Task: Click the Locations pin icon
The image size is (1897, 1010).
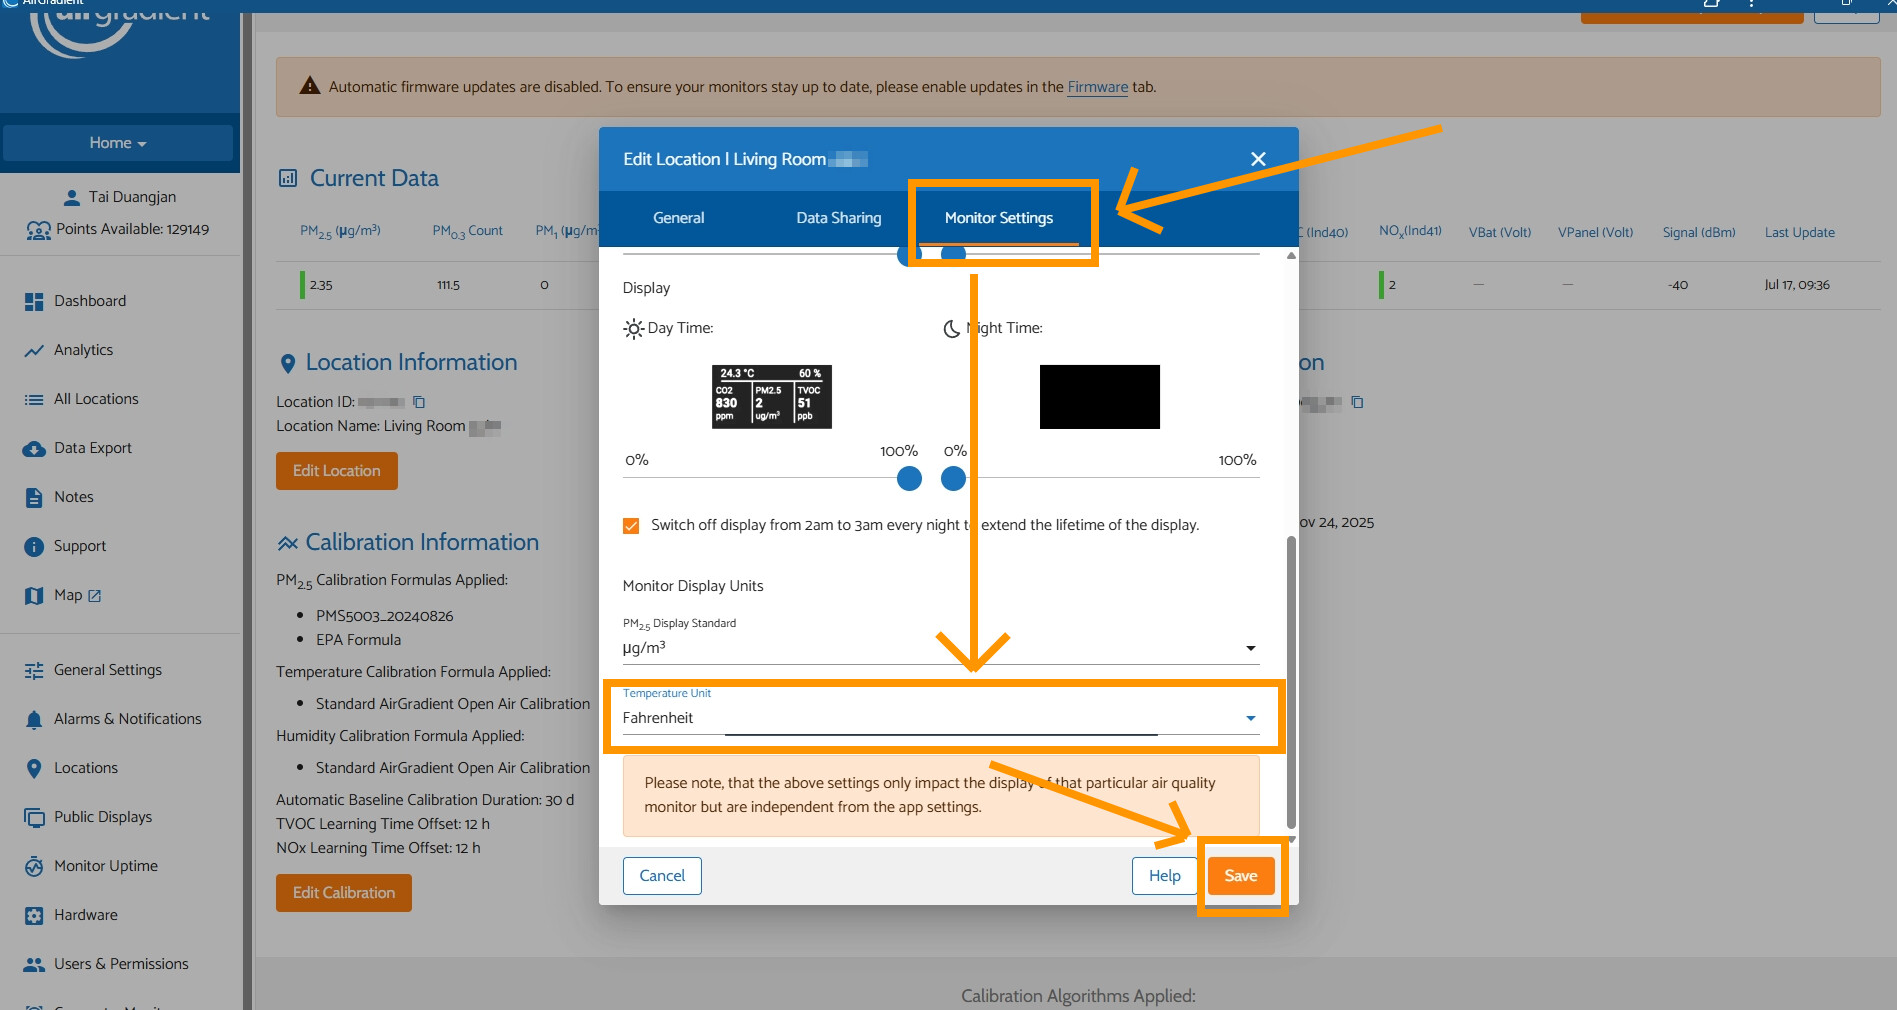Action: 34,769
